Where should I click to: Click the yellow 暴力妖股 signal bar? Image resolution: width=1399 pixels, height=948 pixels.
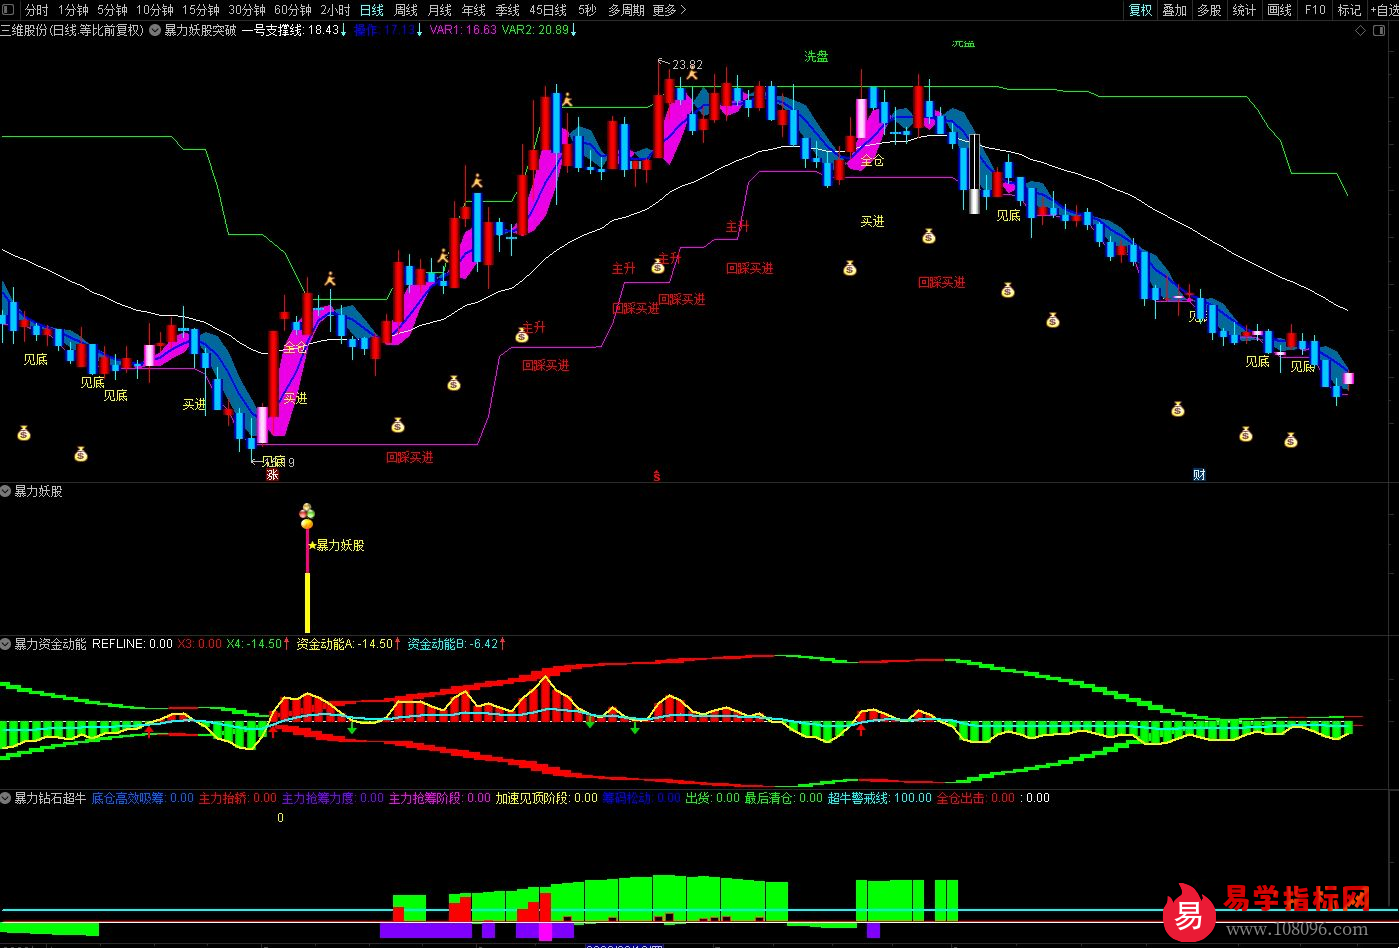307,603
